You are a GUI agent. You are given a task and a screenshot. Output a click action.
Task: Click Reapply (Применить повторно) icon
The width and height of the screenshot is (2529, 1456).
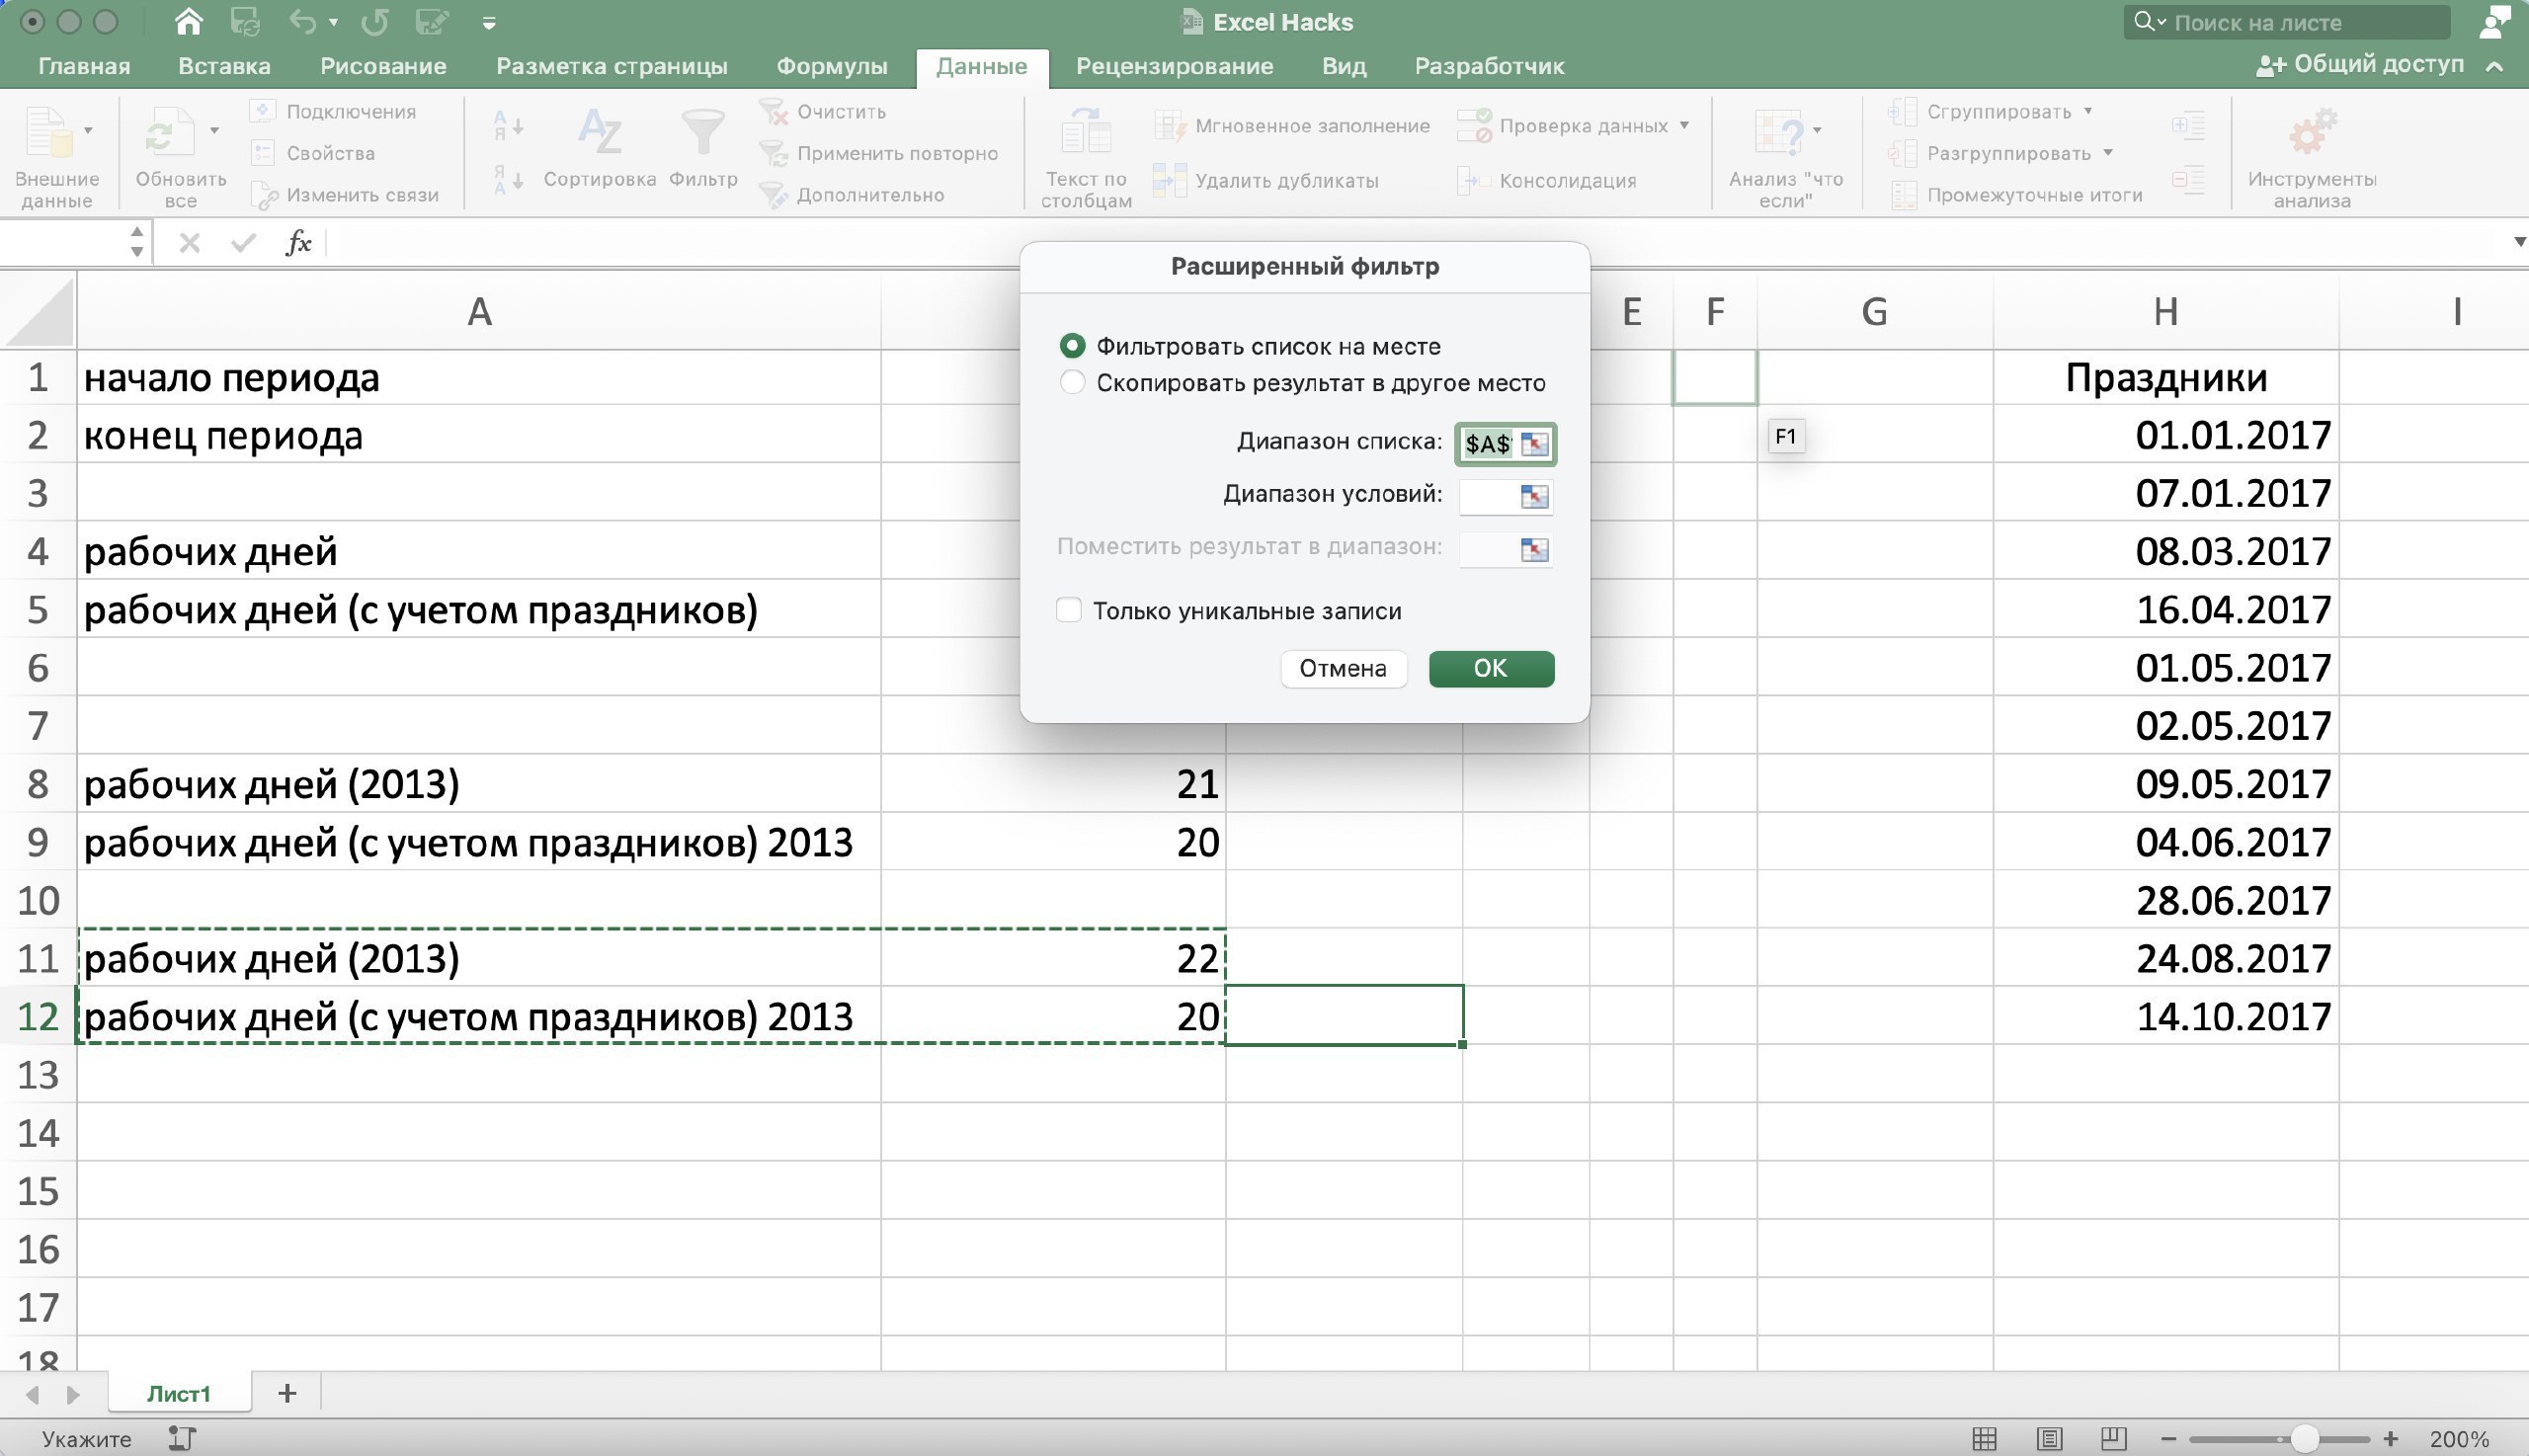tap(773, 153)
